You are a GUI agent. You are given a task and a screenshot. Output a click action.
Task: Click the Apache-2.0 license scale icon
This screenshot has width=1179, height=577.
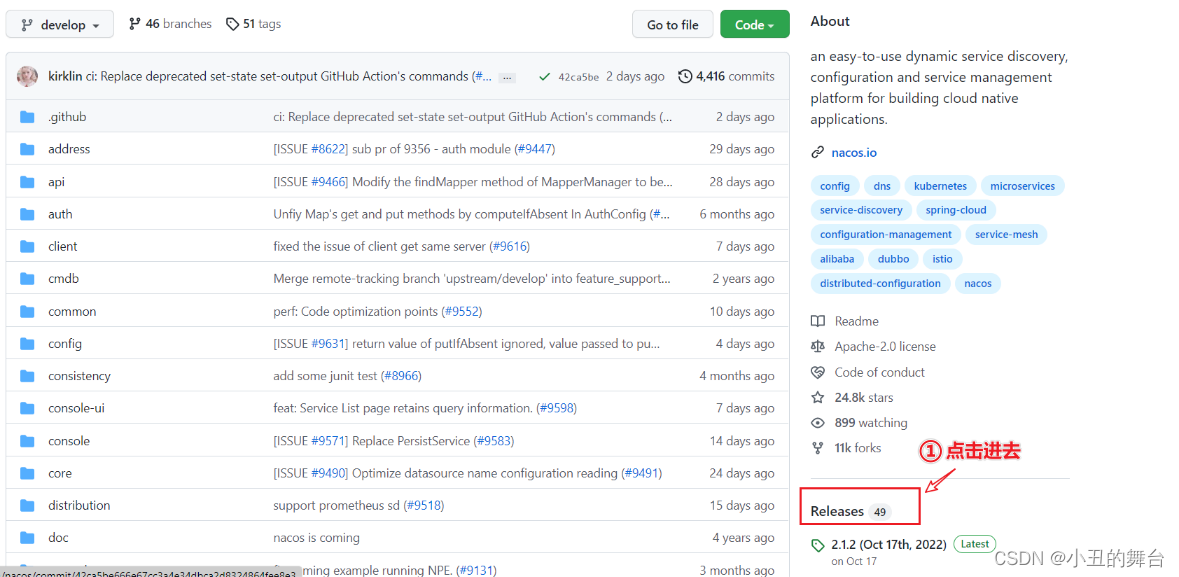pyautogui.click(x=818, y=347)
